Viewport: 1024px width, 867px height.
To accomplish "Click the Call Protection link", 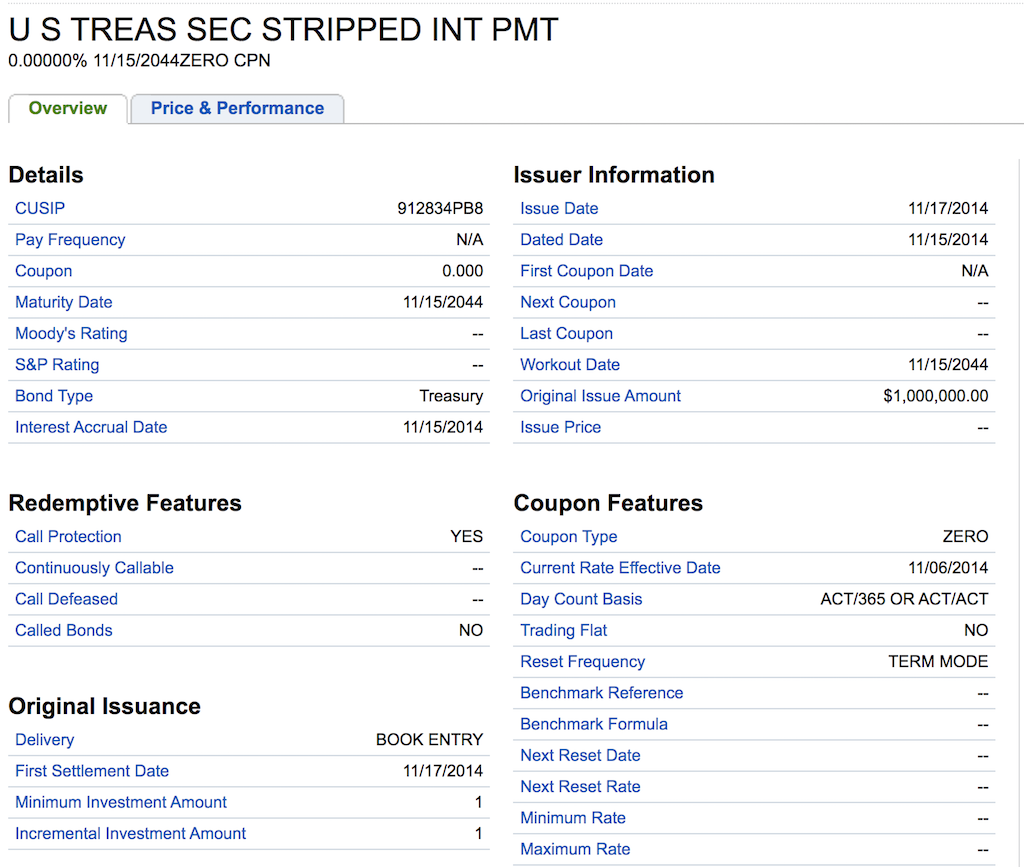I will tap(67, 536).
